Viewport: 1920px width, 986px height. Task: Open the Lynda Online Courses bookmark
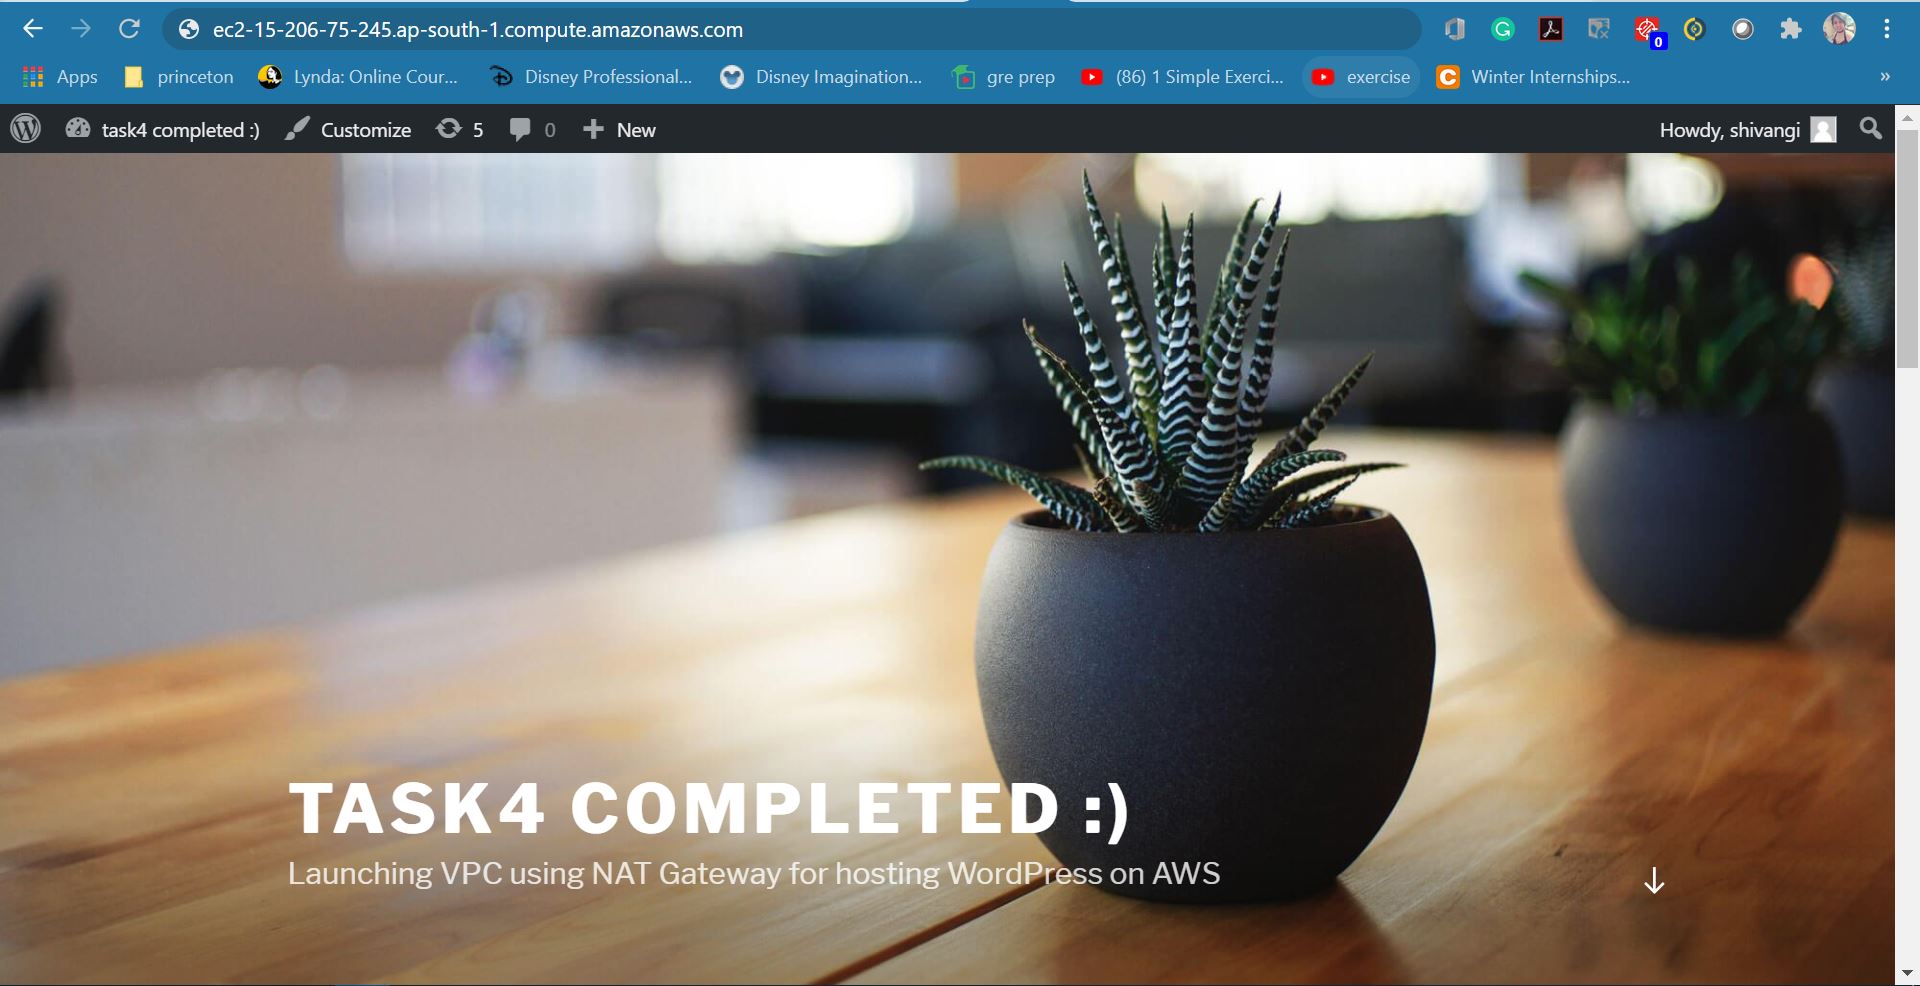pos(358,77)
